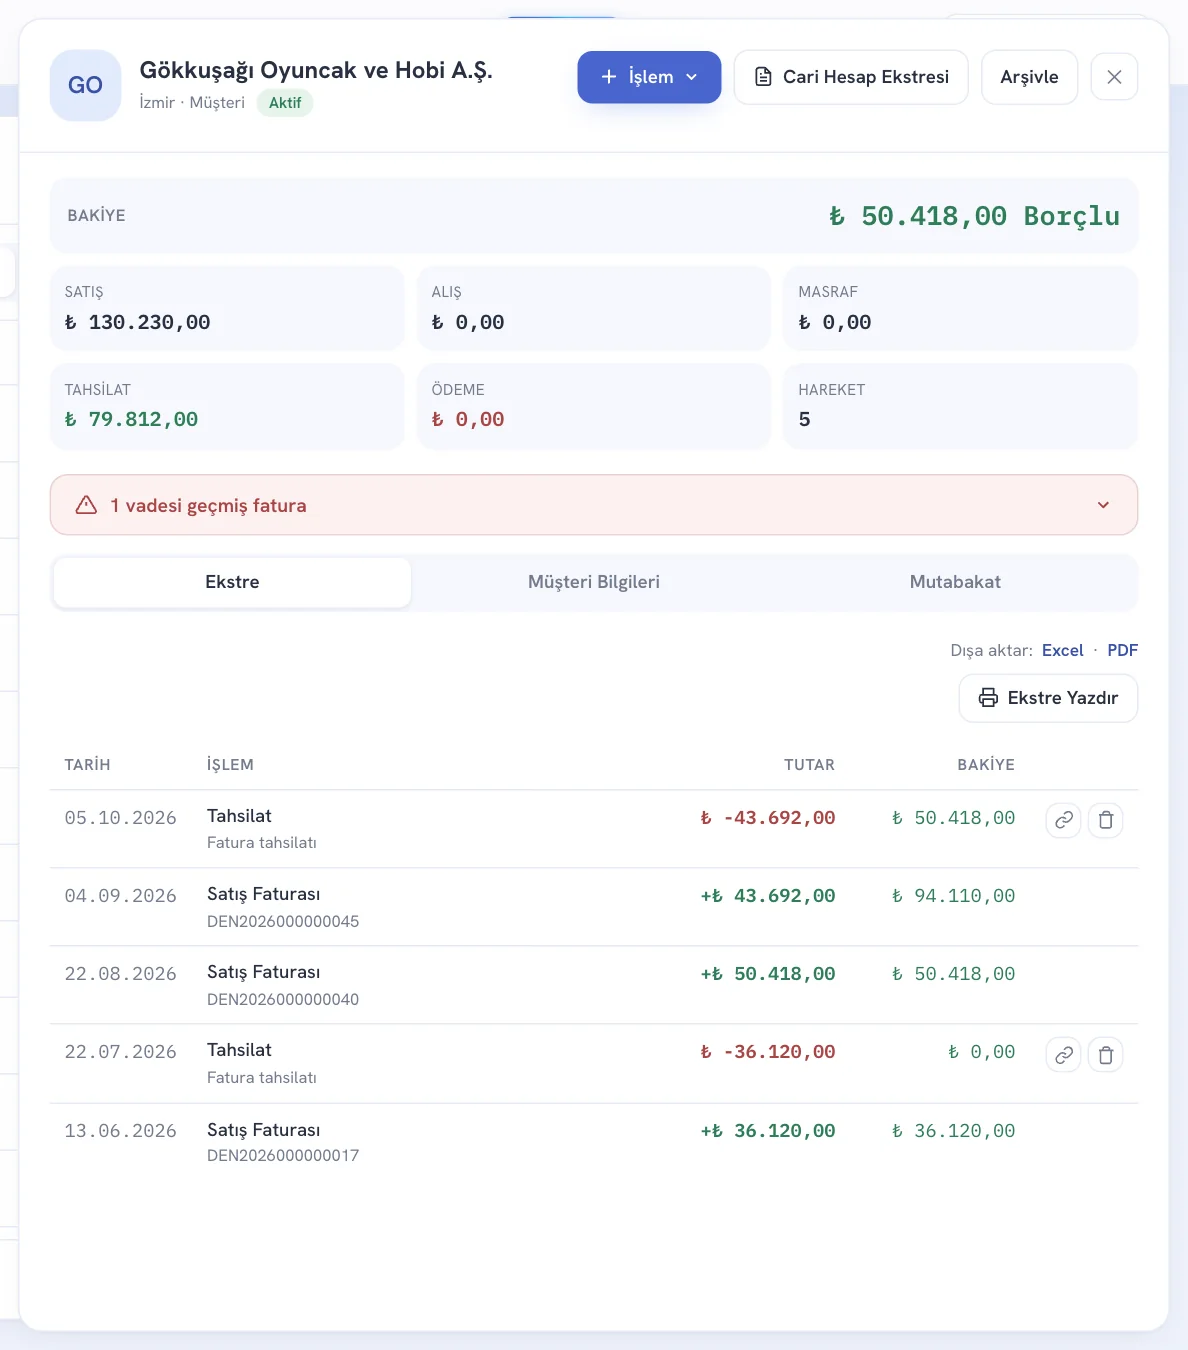Export the statement as PDF
This screenshot has width=1188, height=1350.
[x=1122, y=650]
